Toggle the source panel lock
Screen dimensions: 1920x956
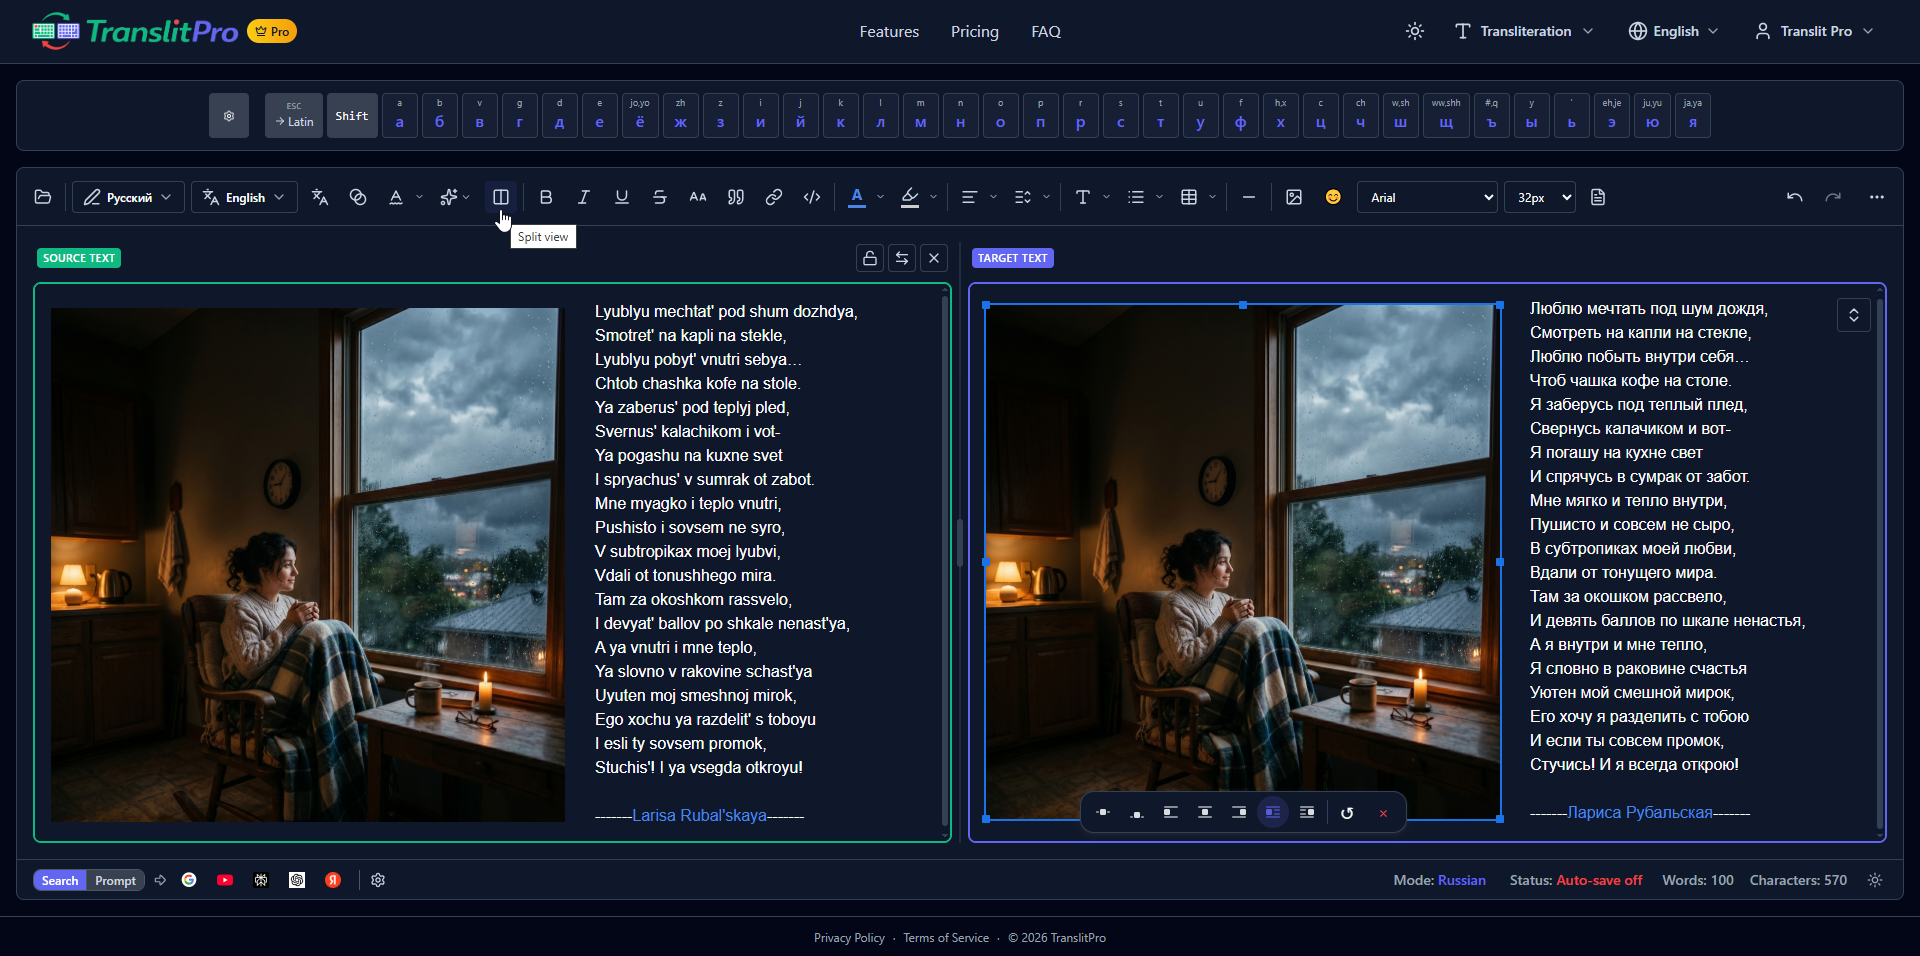[x=870, y=258]
